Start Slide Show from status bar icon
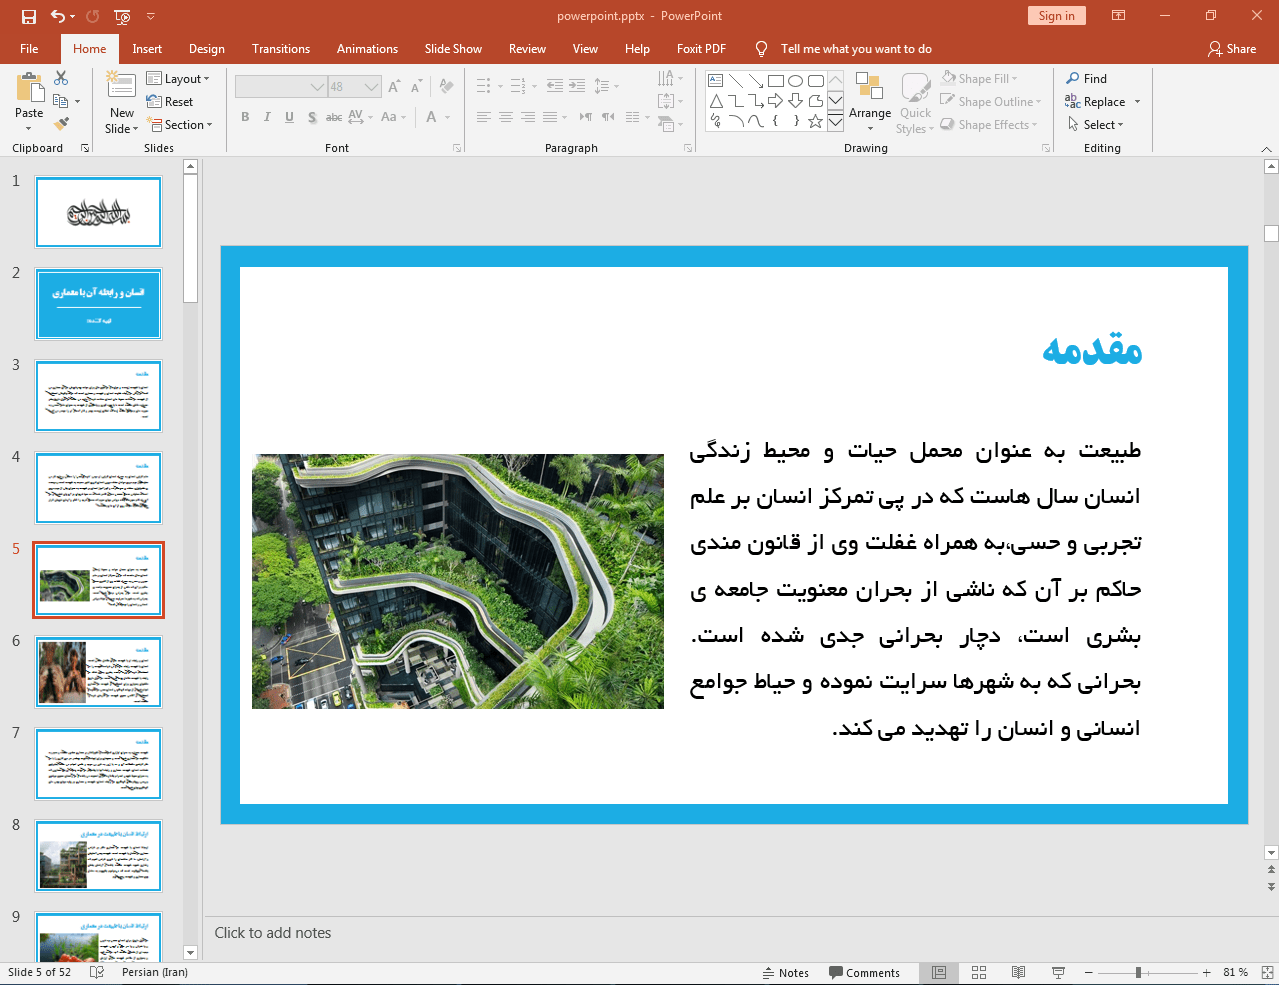 (1058, 972)
